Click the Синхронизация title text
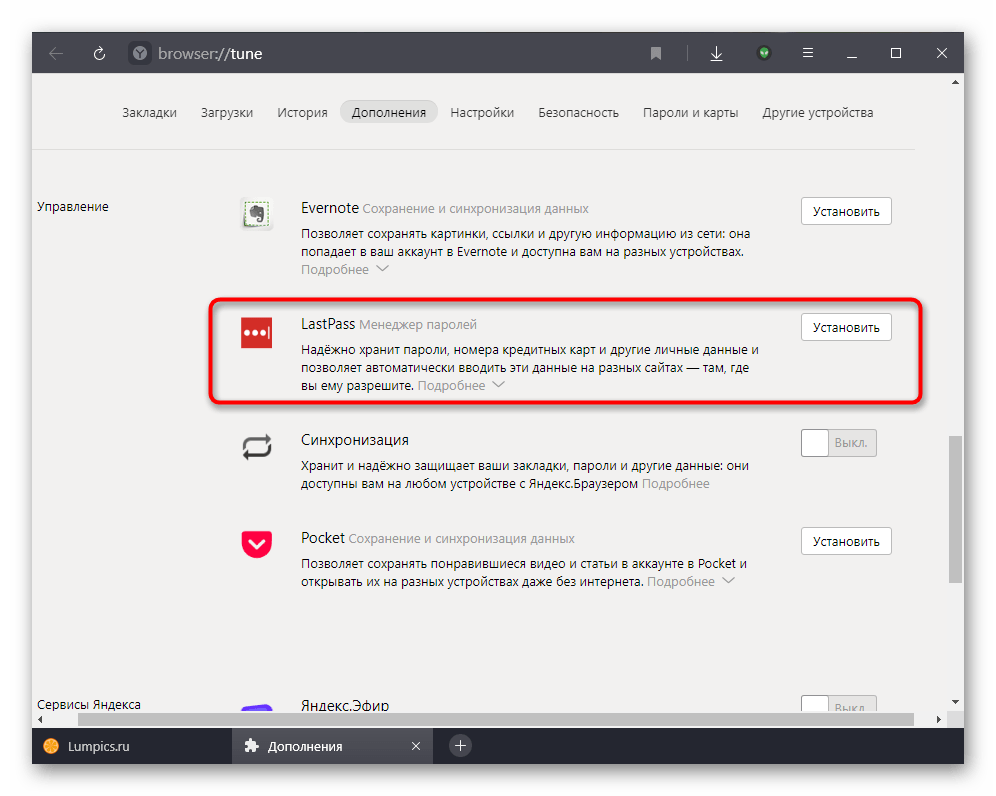Screen dimensions: 996x796 pyautogui.click(x=354, y=440)
